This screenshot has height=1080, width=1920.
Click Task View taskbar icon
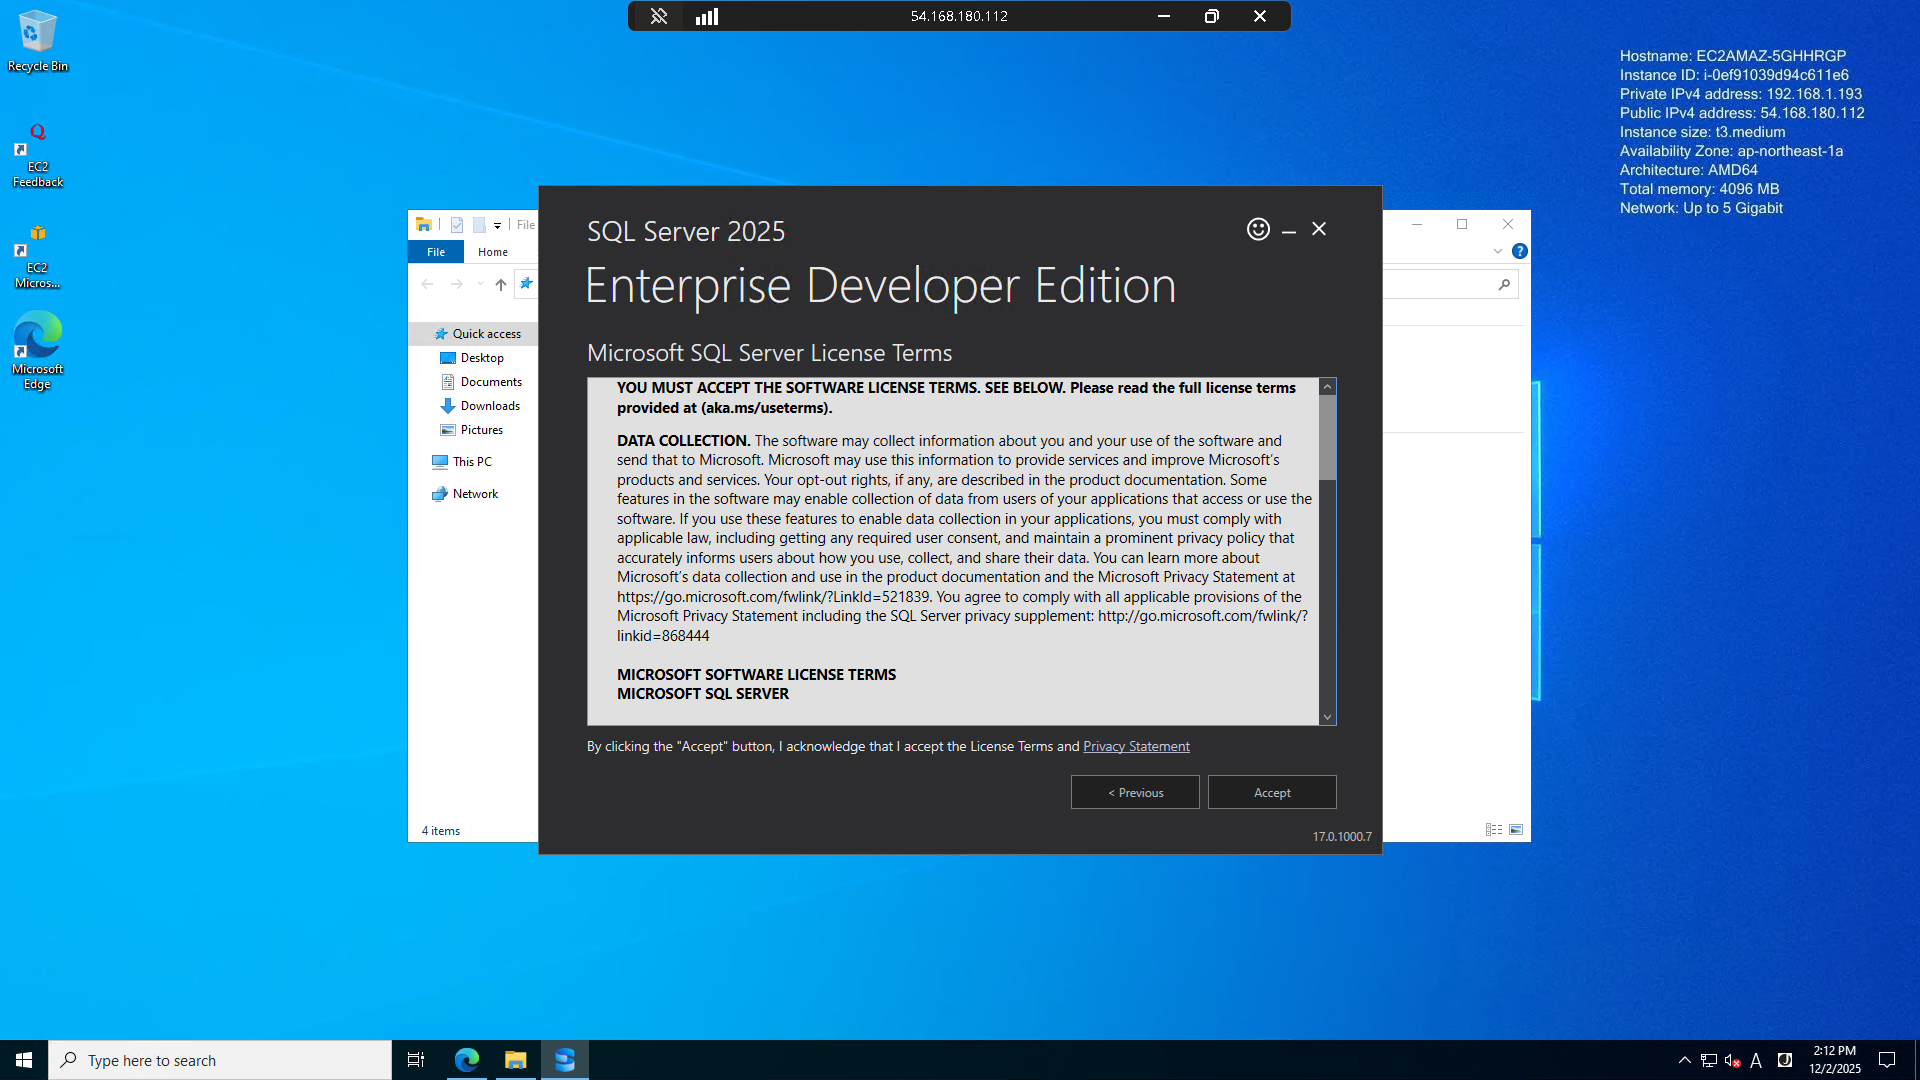point(416,1060)
